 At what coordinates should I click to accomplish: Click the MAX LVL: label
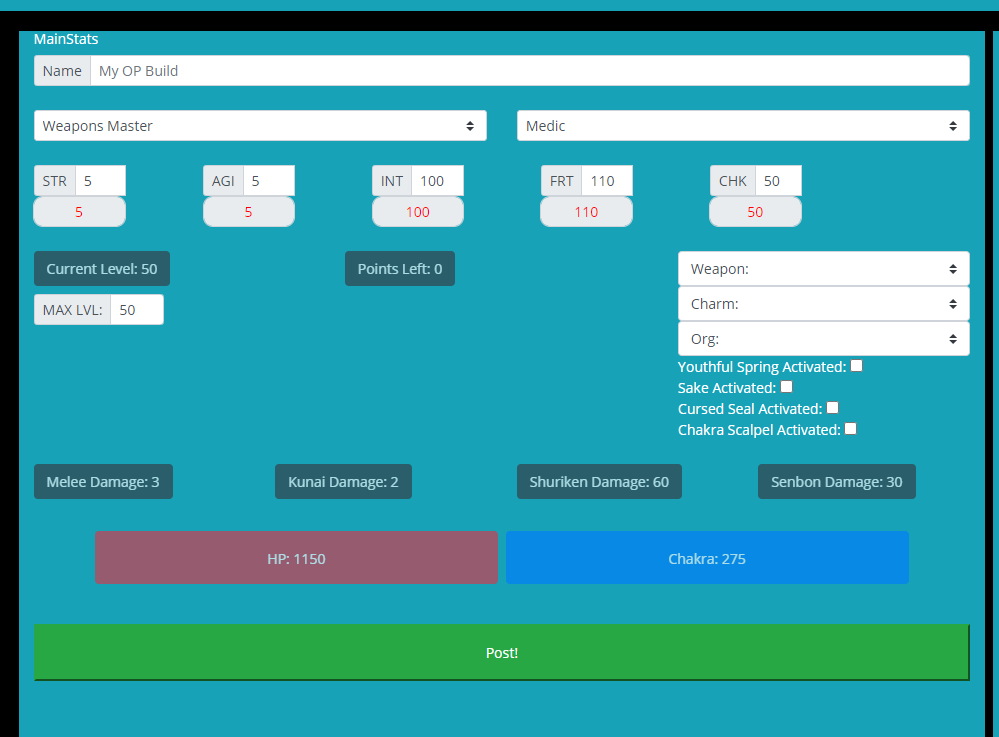click(x=72, y=310)
